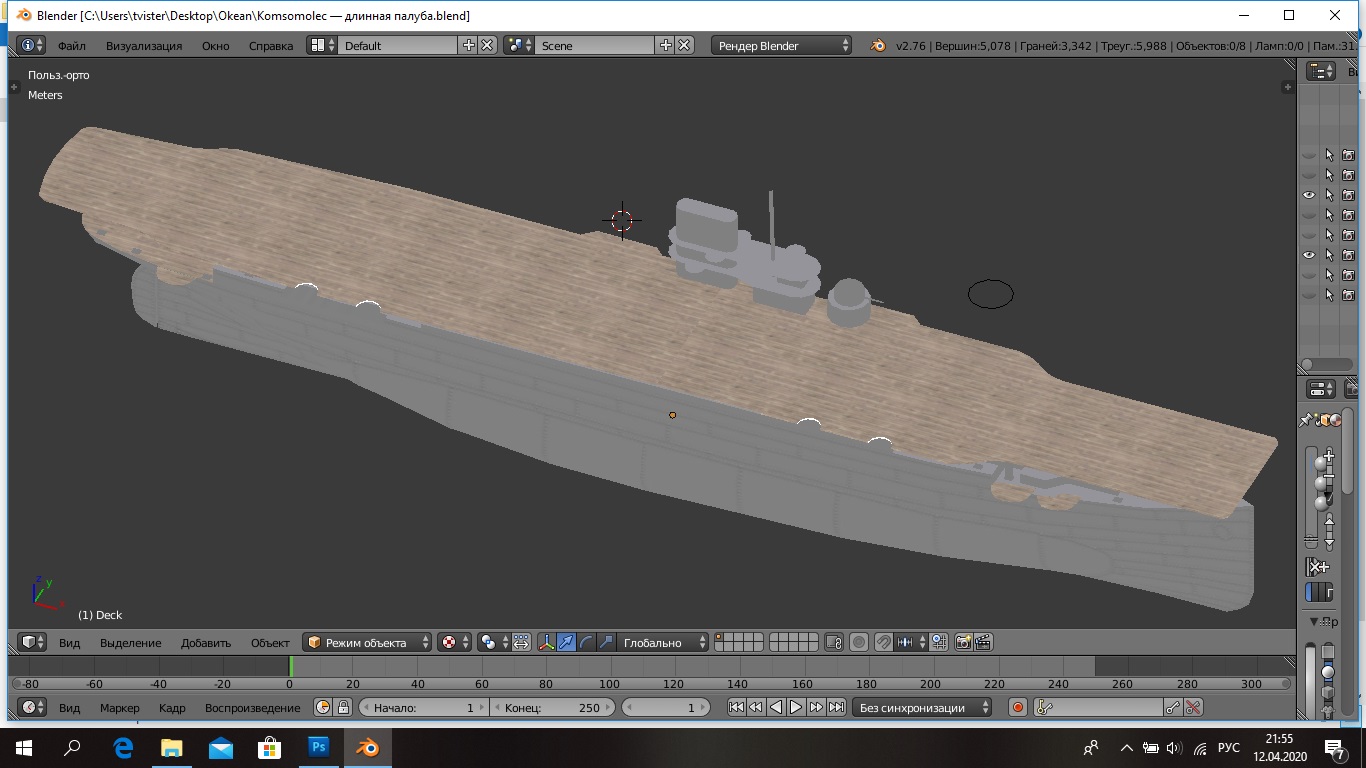1366x768 pixels.
Task: Click the red auto-keyframe record button
Action: [1018, 707]
